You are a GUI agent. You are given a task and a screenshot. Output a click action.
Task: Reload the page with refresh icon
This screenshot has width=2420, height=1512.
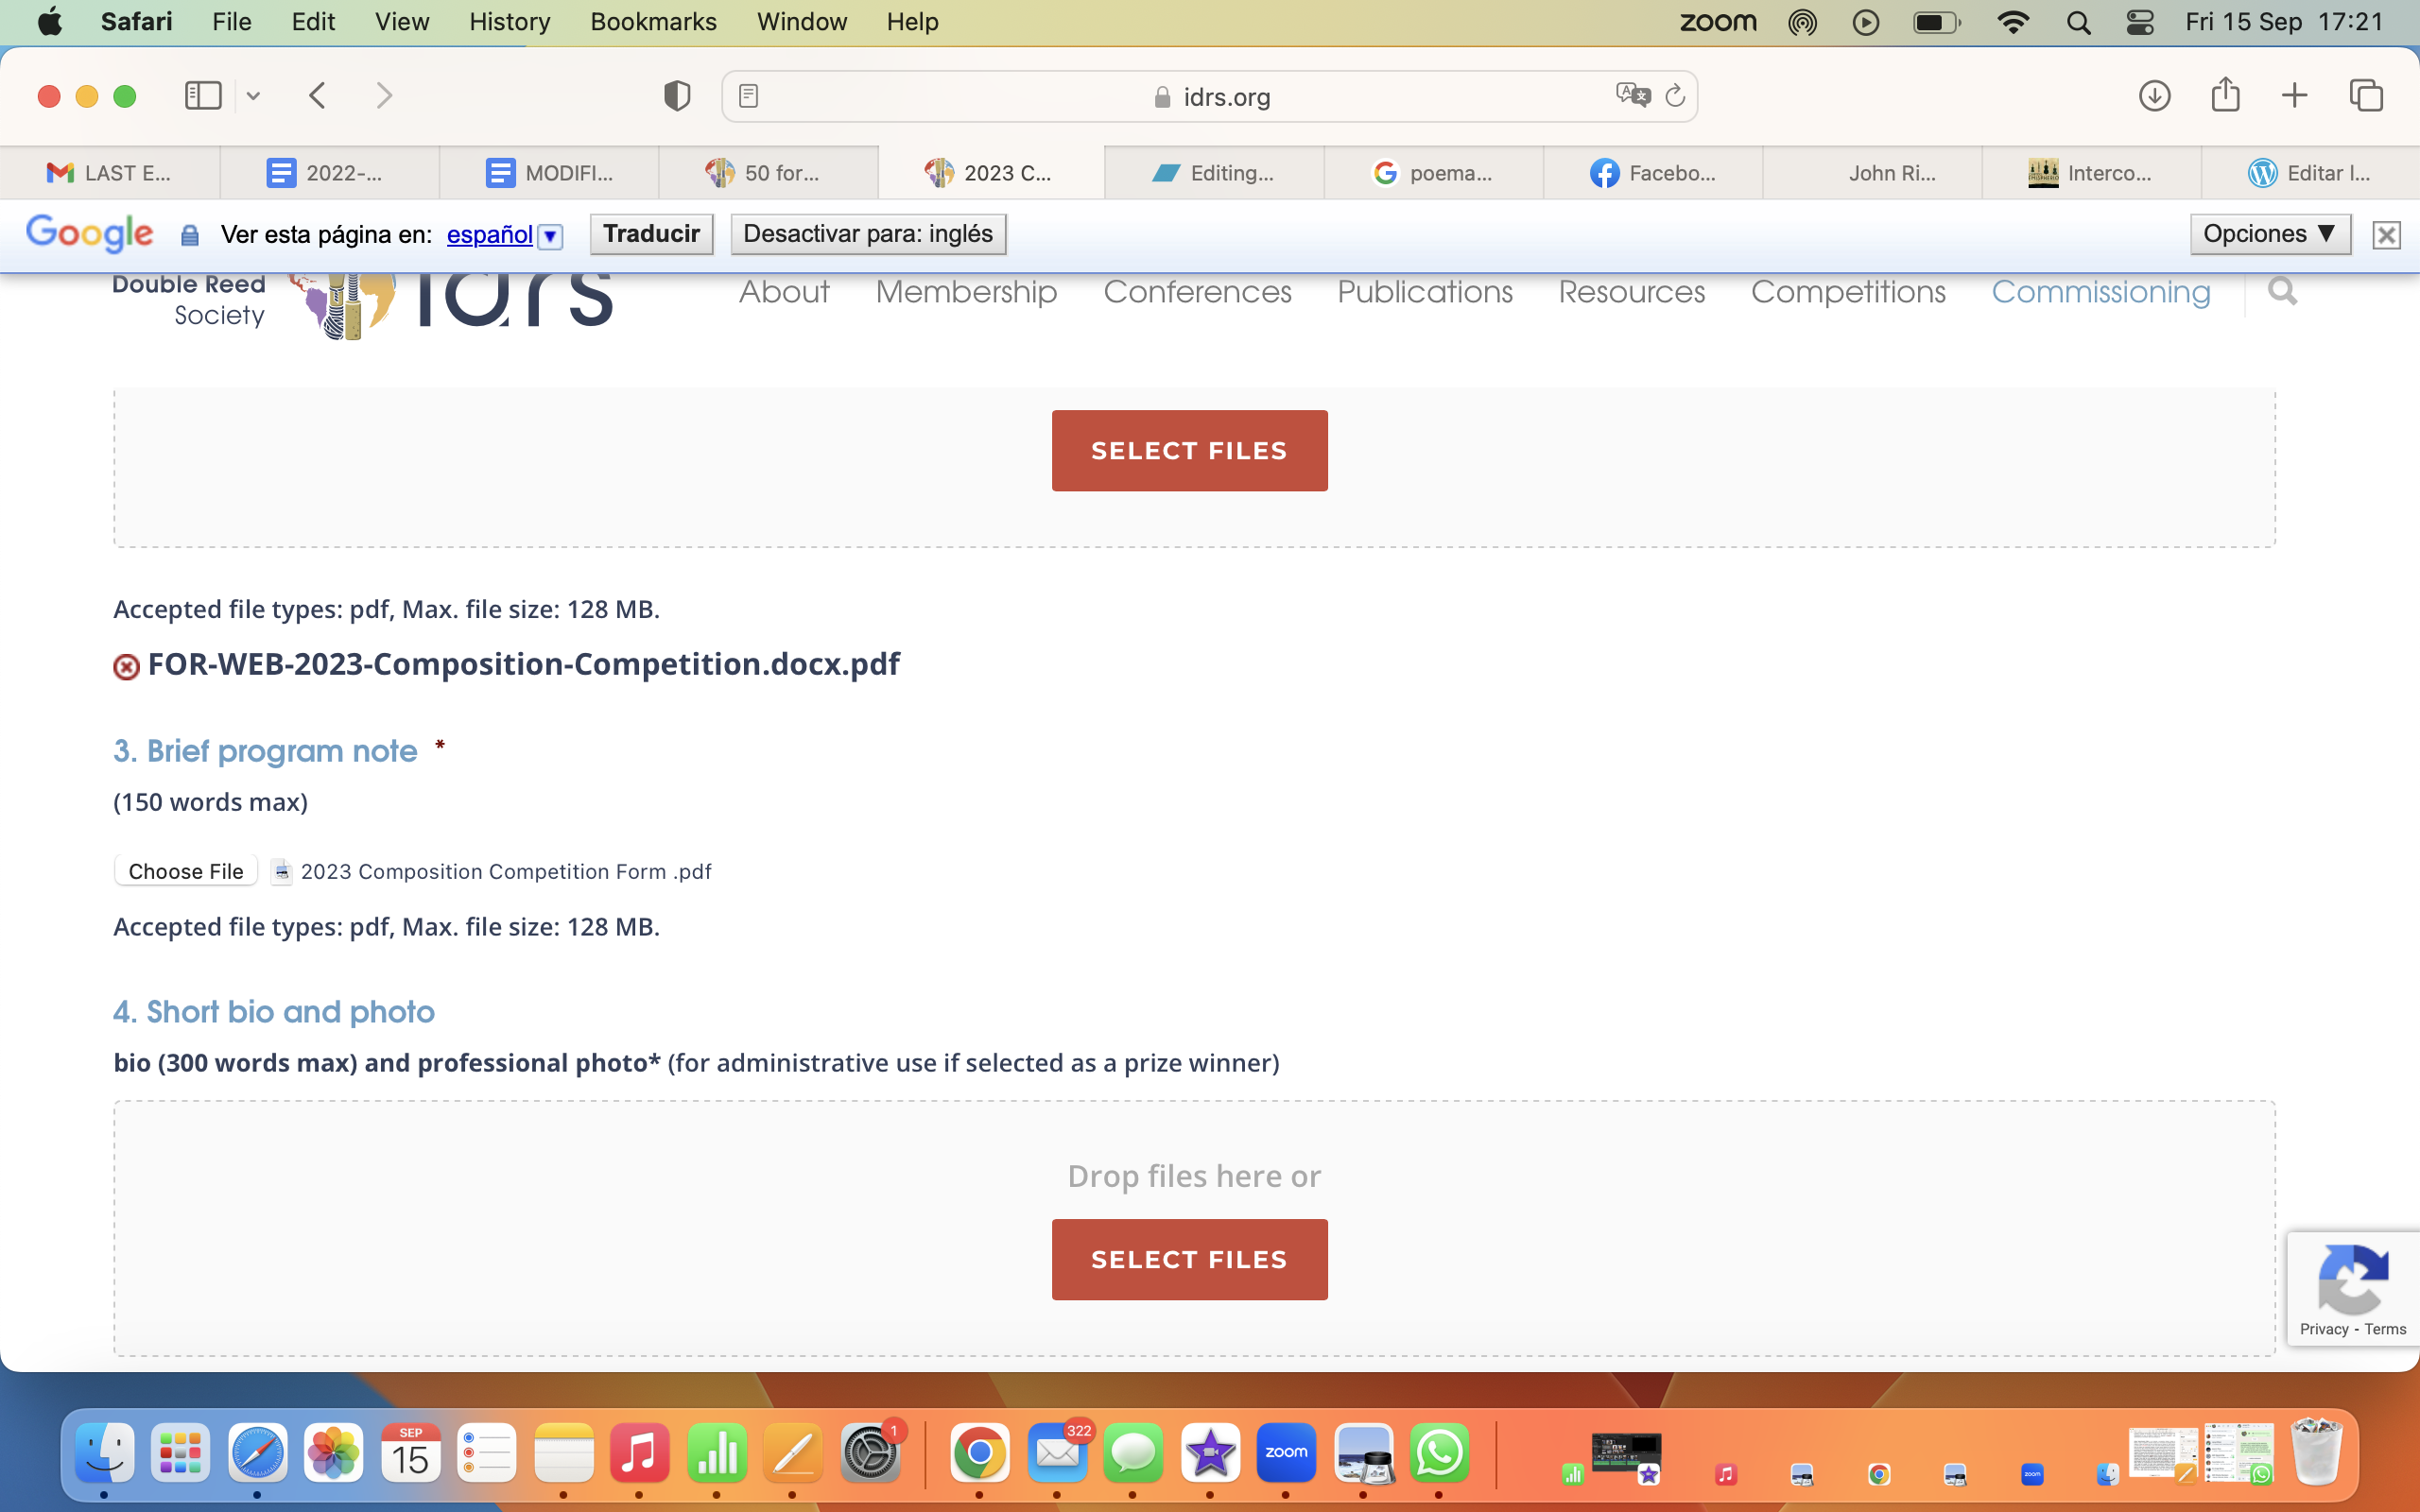[1675, 96]
